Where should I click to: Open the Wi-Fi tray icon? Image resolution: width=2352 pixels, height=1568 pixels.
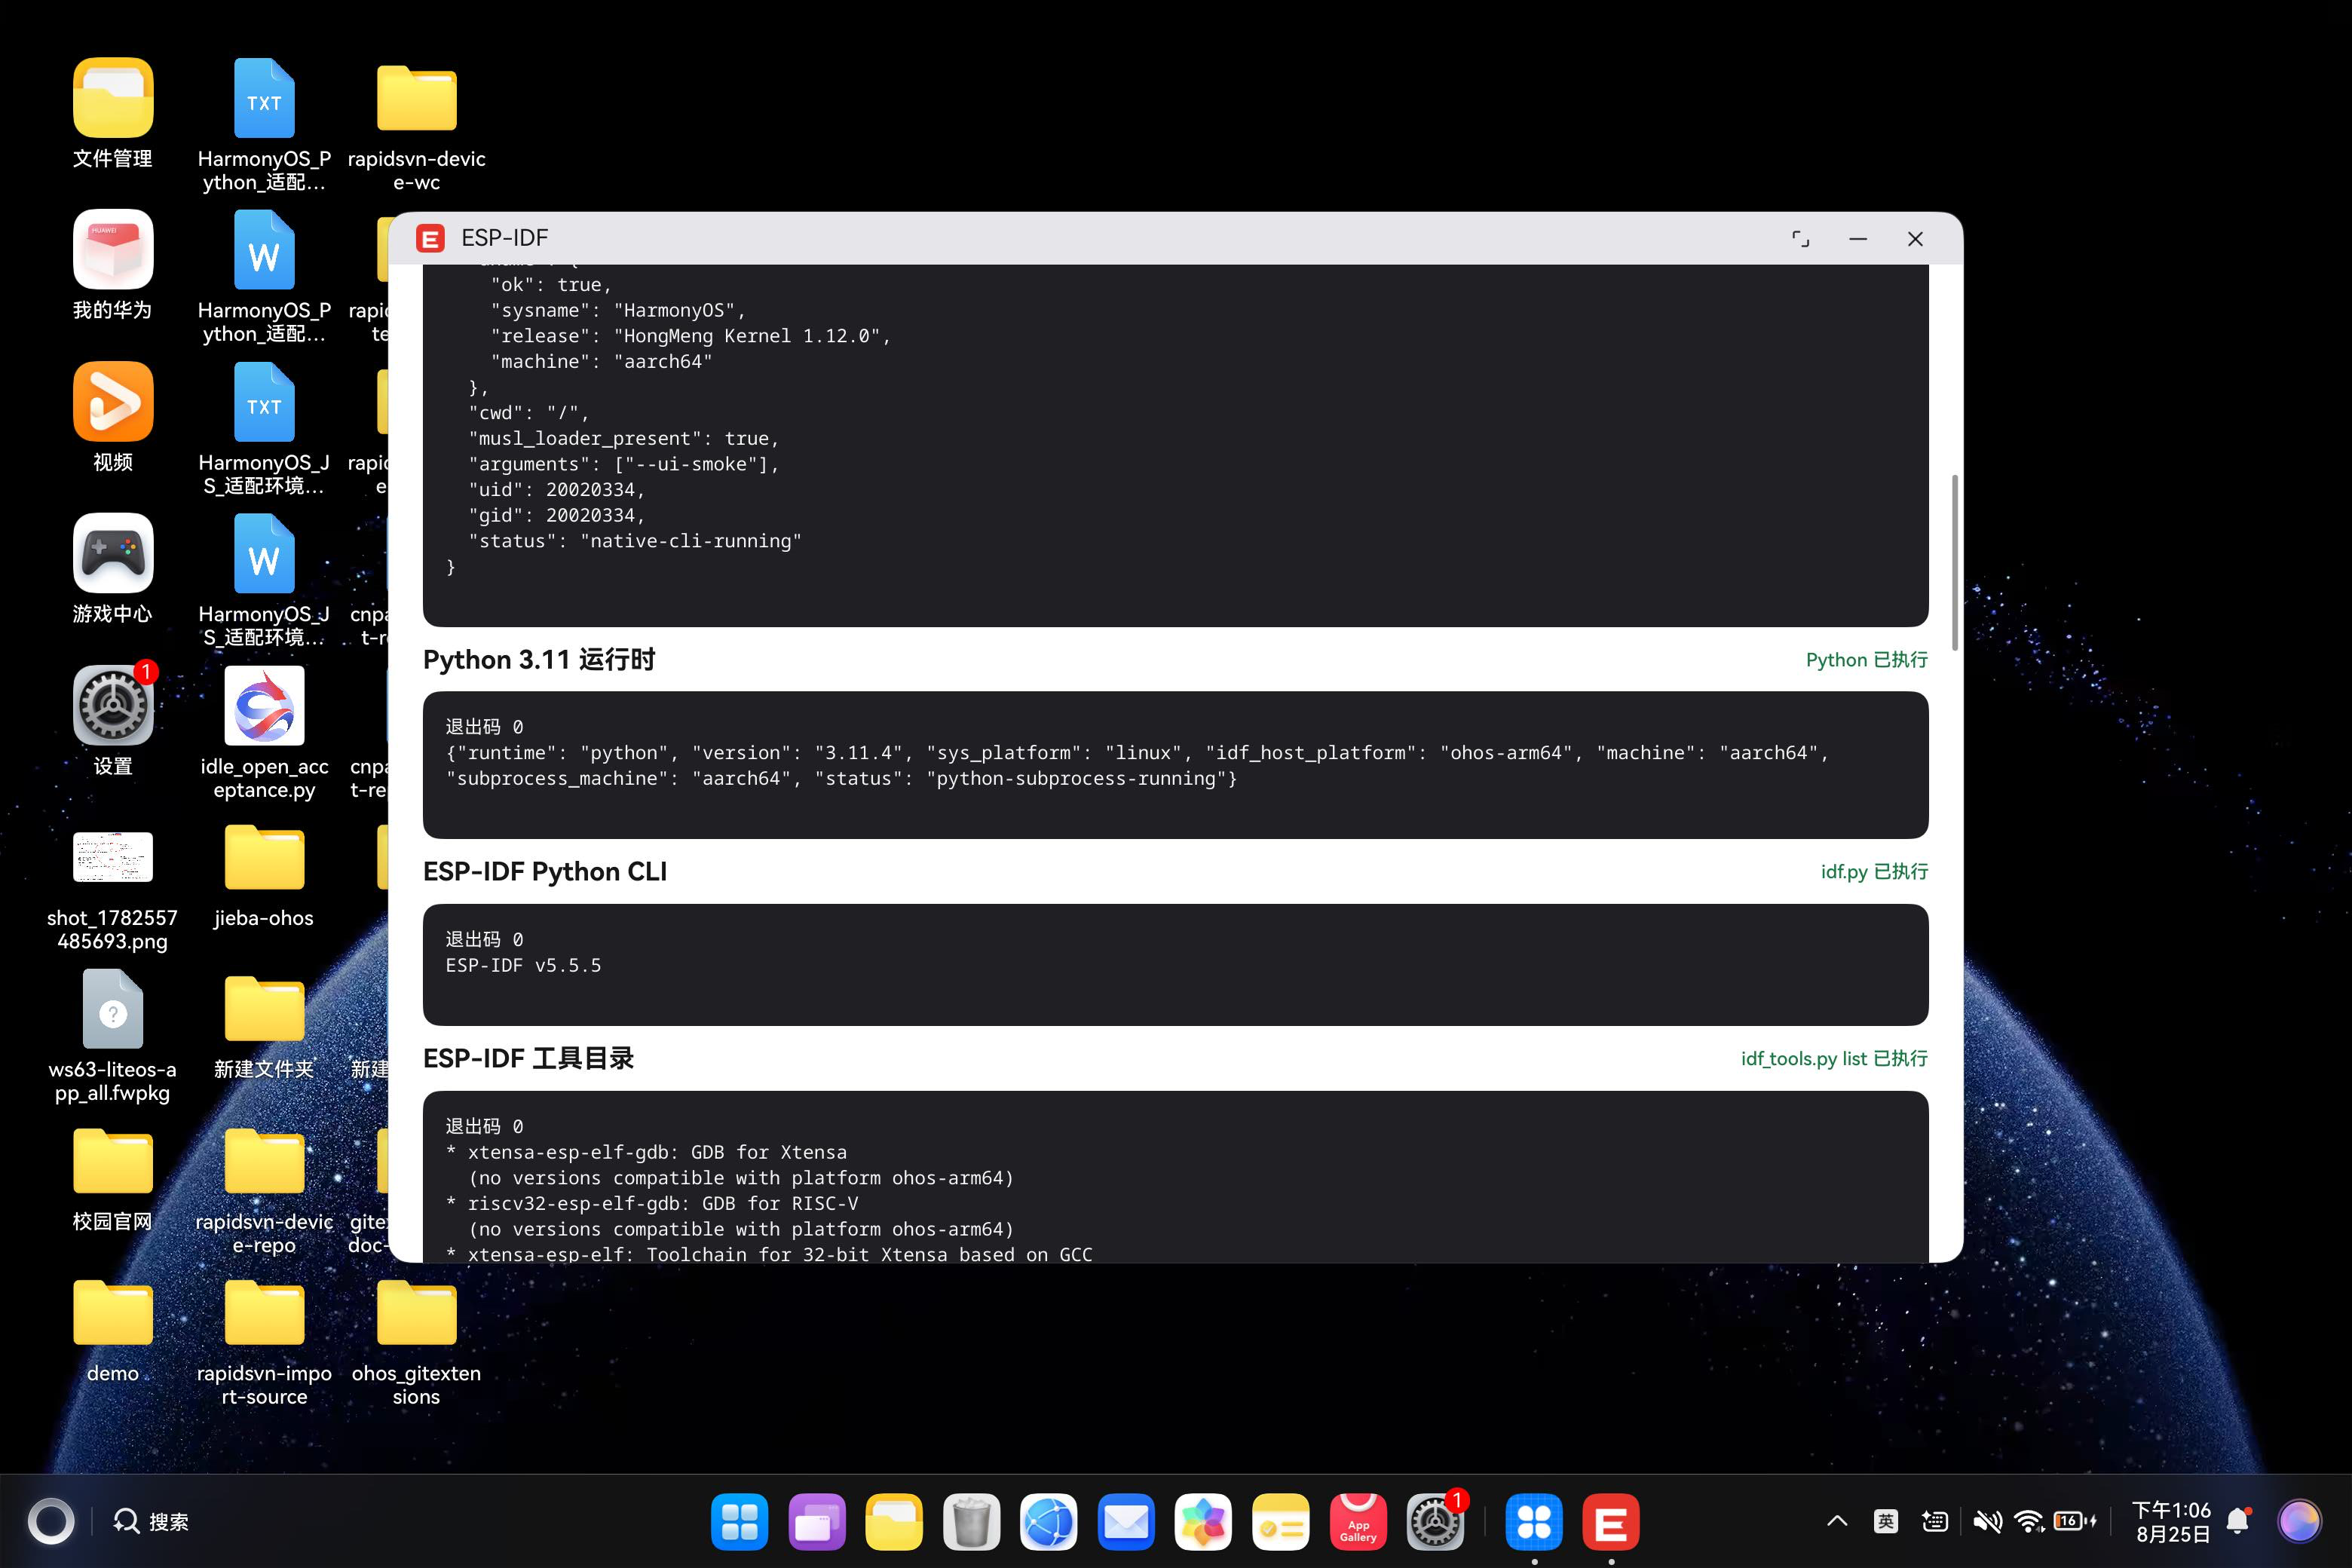2029,1521
